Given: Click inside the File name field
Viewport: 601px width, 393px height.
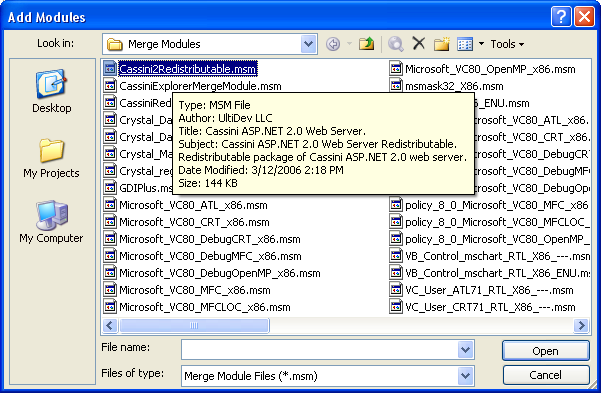Looking at the screenshot, I should 320,350.
